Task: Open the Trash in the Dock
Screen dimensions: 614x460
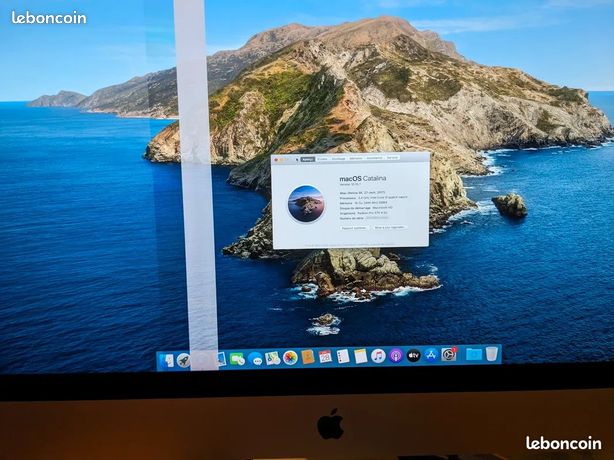Action: (x=492, y=354)
